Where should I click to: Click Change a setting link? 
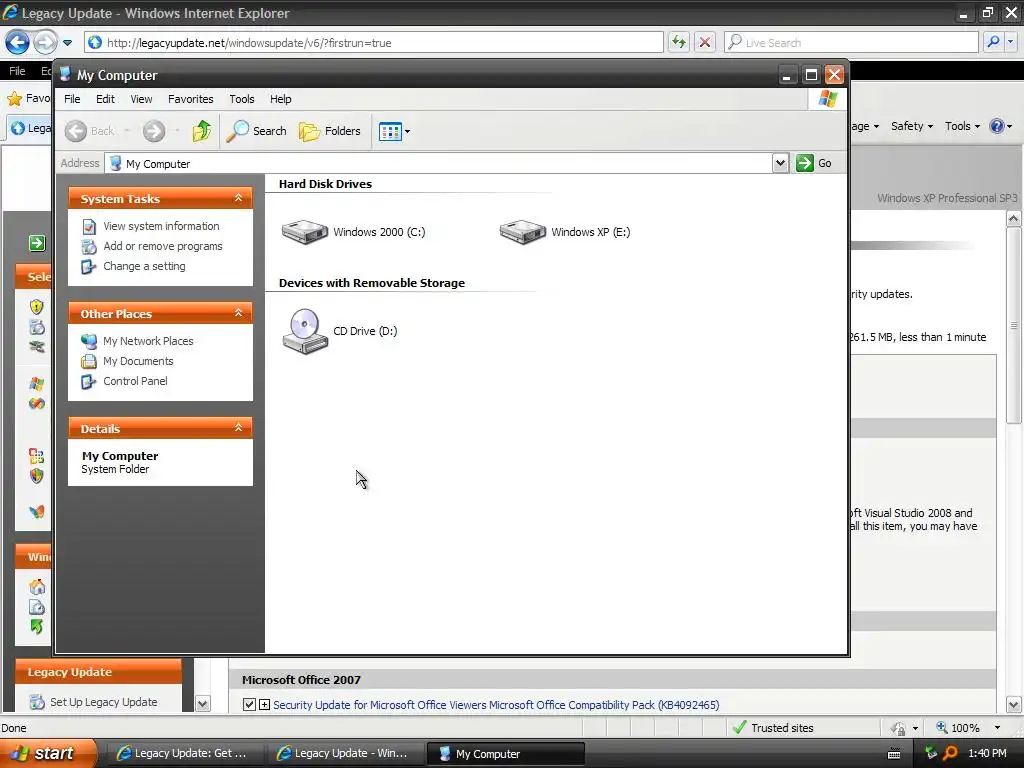[144, 266]
